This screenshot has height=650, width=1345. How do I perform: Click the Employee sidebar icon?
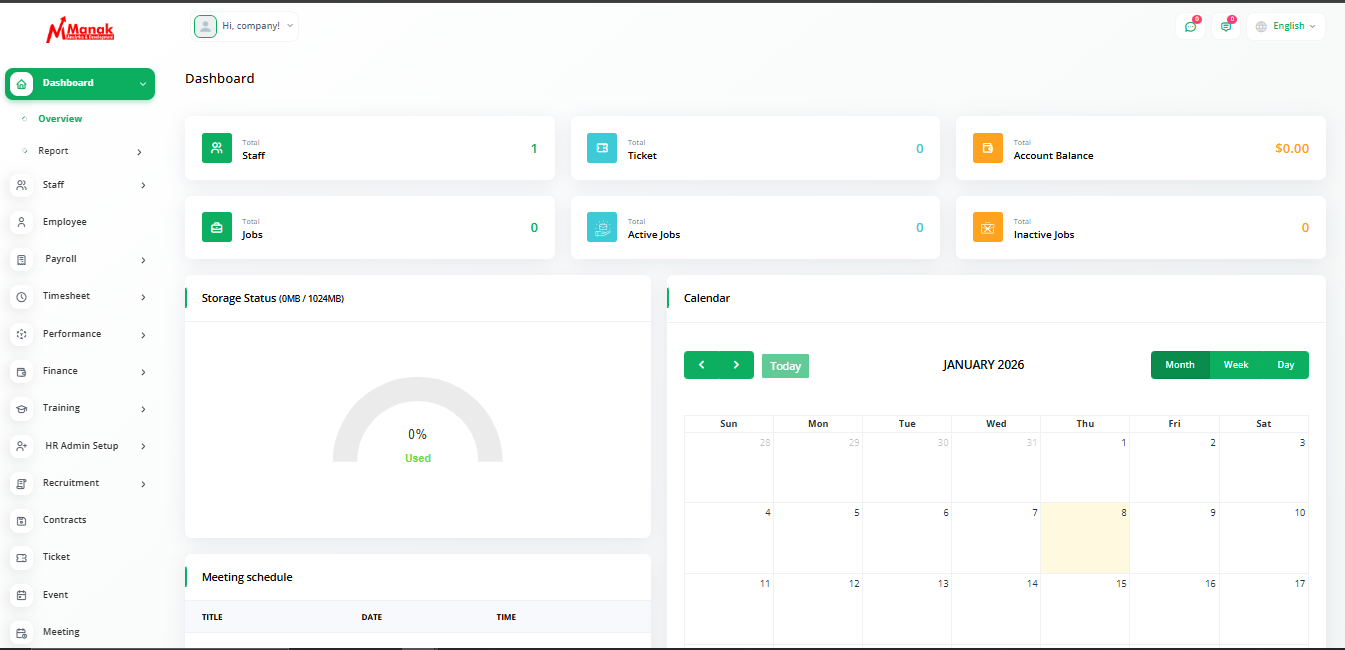[21, 222]
